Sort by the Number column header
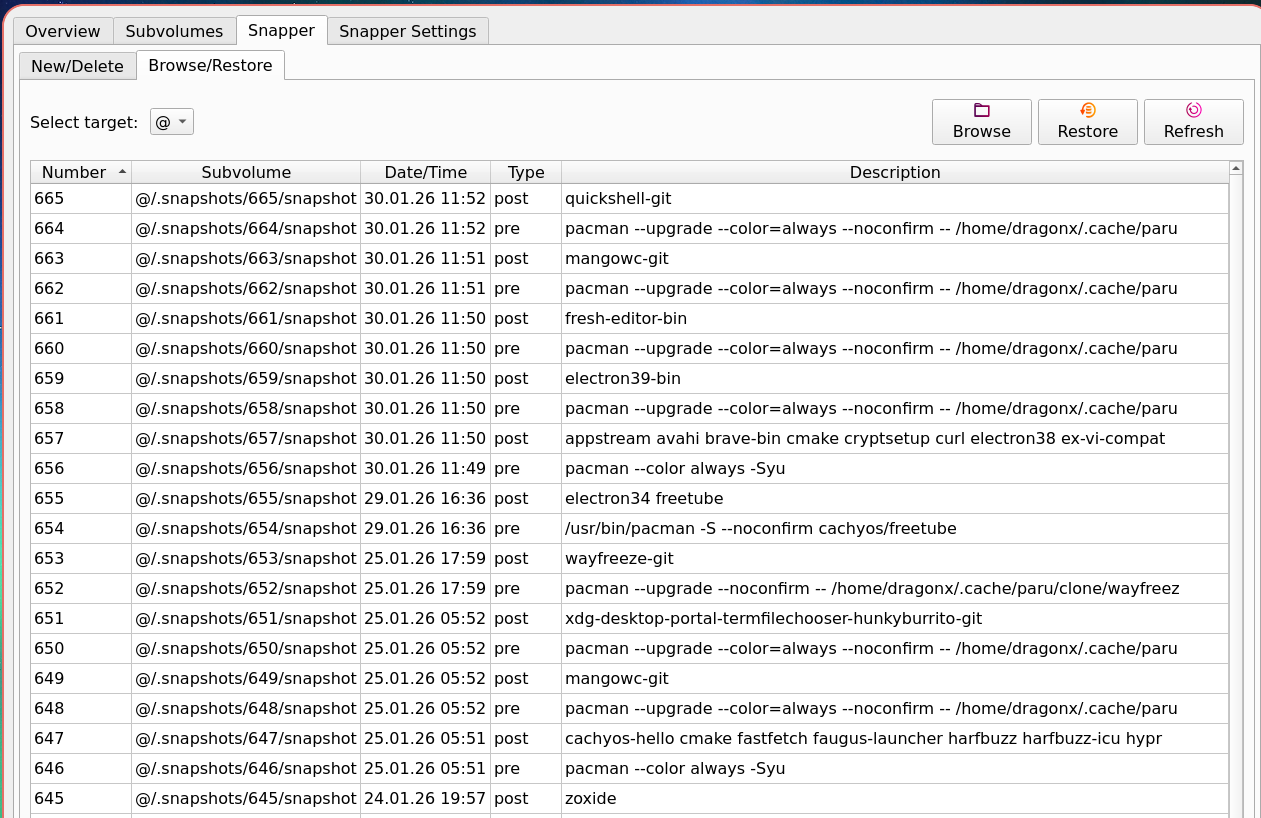 [x=81, y=172]
